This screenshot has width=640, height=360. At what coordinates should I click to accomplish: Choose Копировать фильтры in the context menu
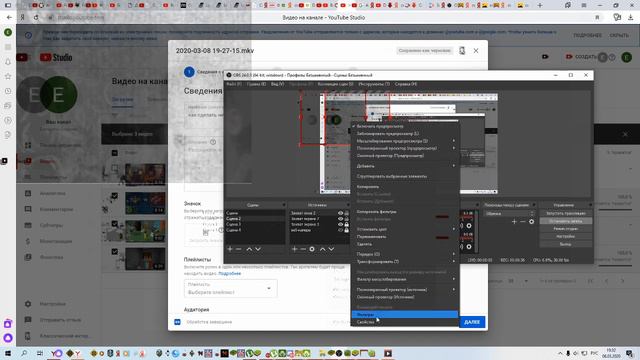point(405,211)
